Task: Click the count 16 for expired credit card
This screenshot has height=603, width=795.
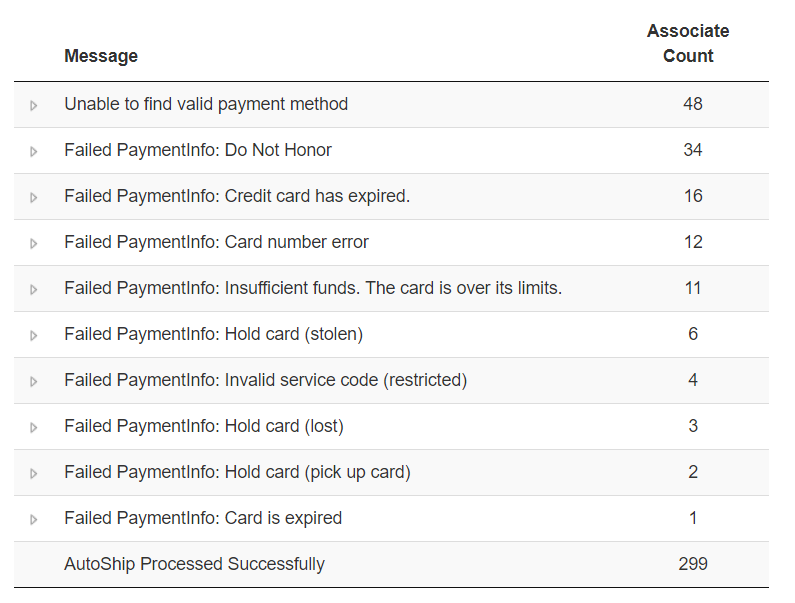Action: (x=693, y=196)
